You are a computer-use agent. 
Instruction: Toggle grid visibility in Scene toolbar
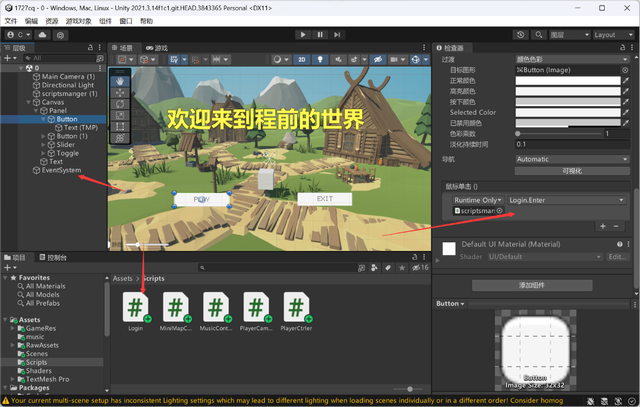[174, 60]
